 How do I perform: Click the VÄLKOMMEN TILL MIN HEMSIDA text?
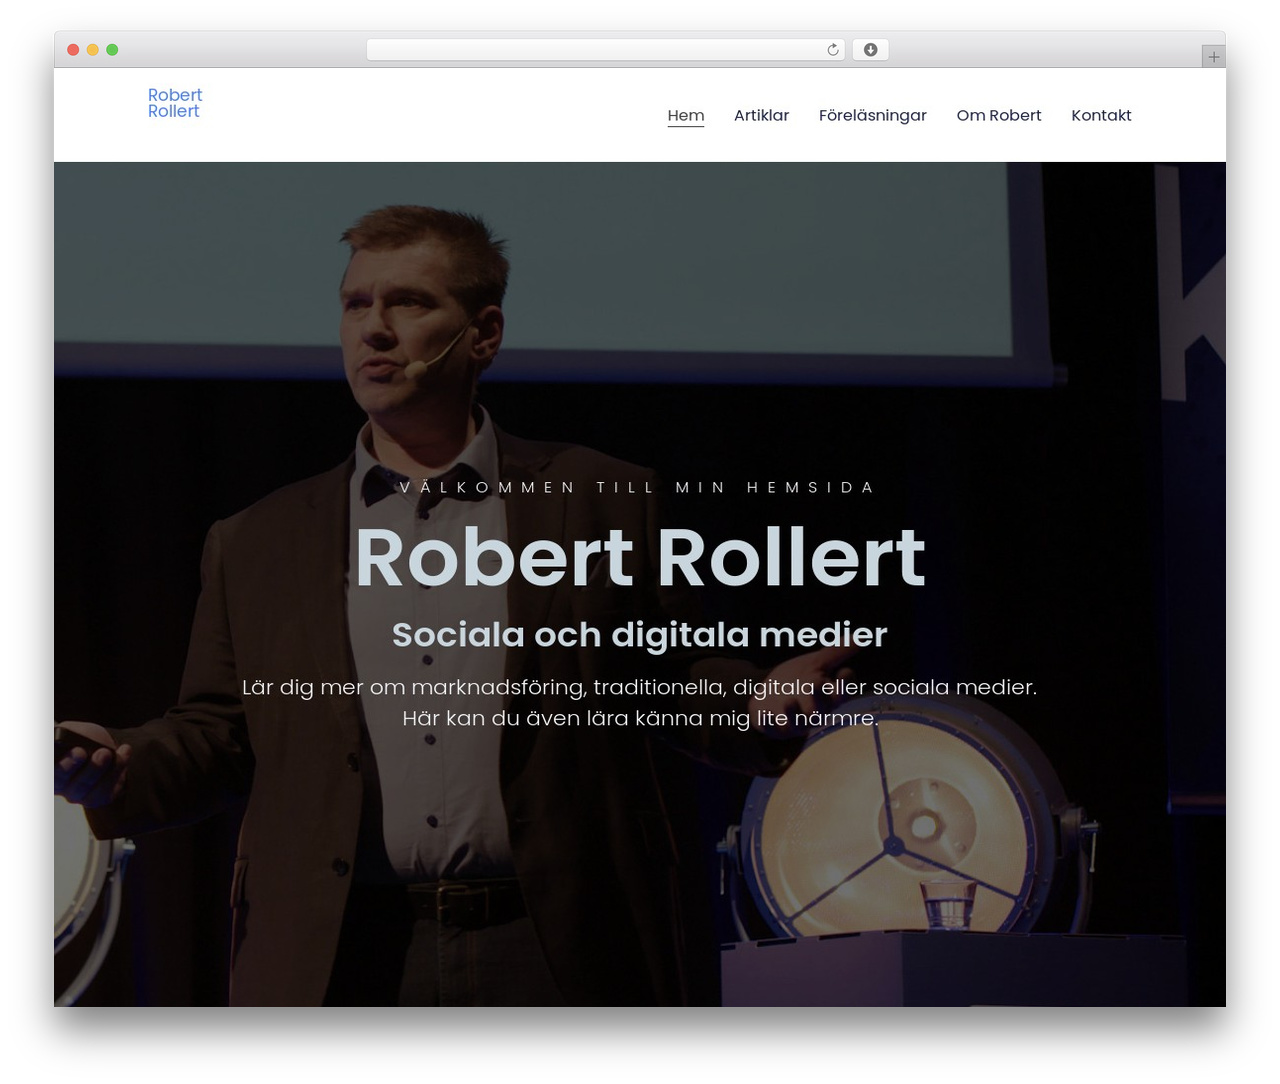[x=637, y=487]
